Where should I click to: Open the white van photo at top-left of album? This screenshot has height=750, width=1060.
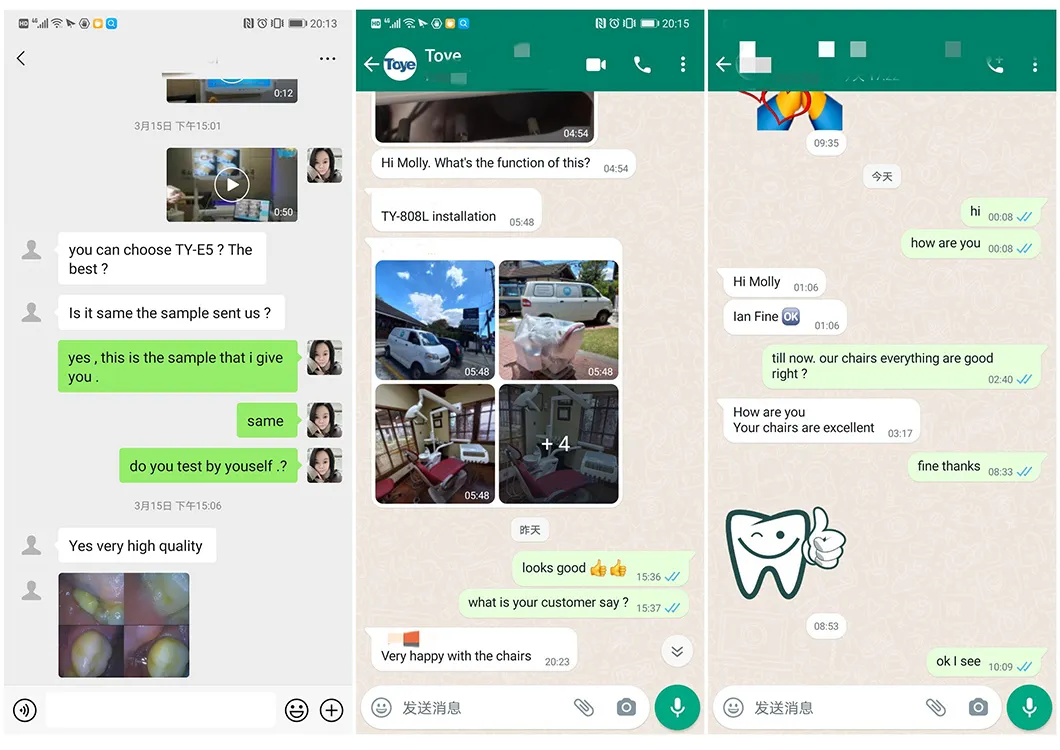coord(435,320)
